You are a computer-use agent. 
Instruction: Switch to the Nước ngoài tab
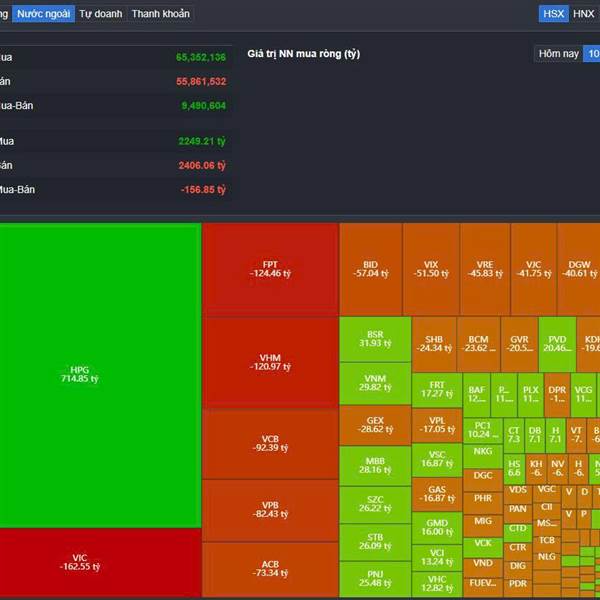(x=43, y=14)
